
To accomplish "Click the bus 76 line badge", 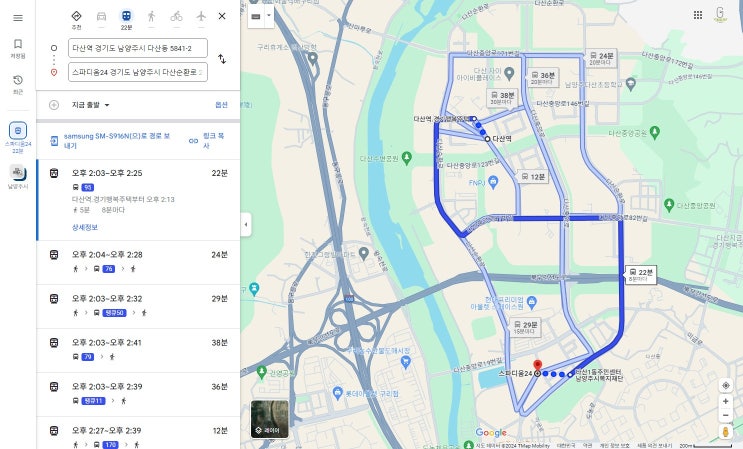I will tap(109, 269).
